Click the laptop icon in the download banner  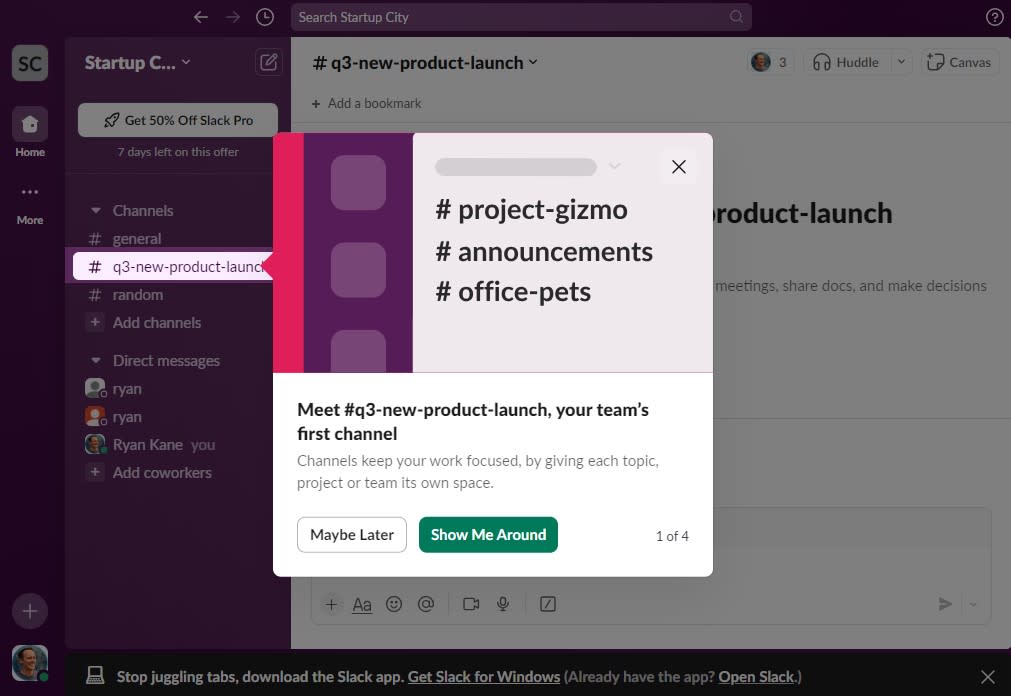tap(95, 676)
